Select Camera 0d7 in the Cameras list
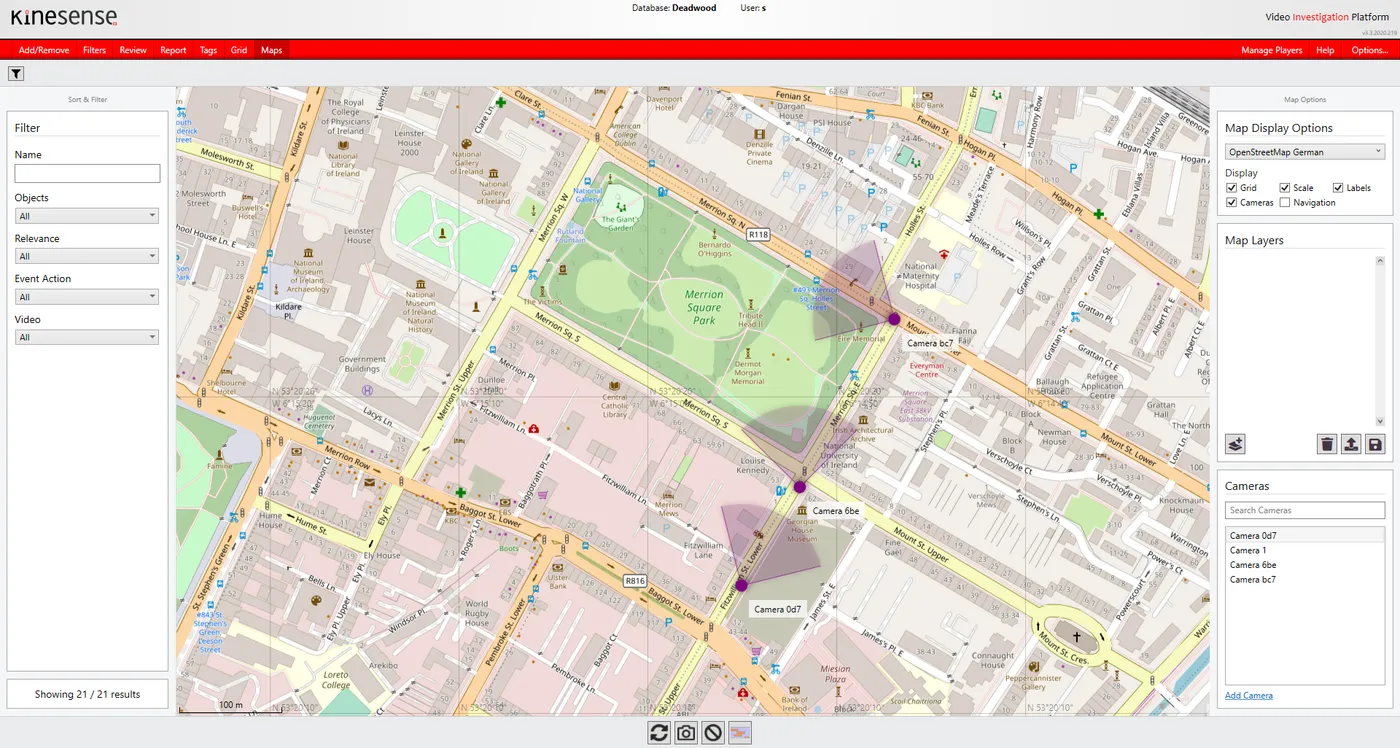 (x=1305, y=536)
